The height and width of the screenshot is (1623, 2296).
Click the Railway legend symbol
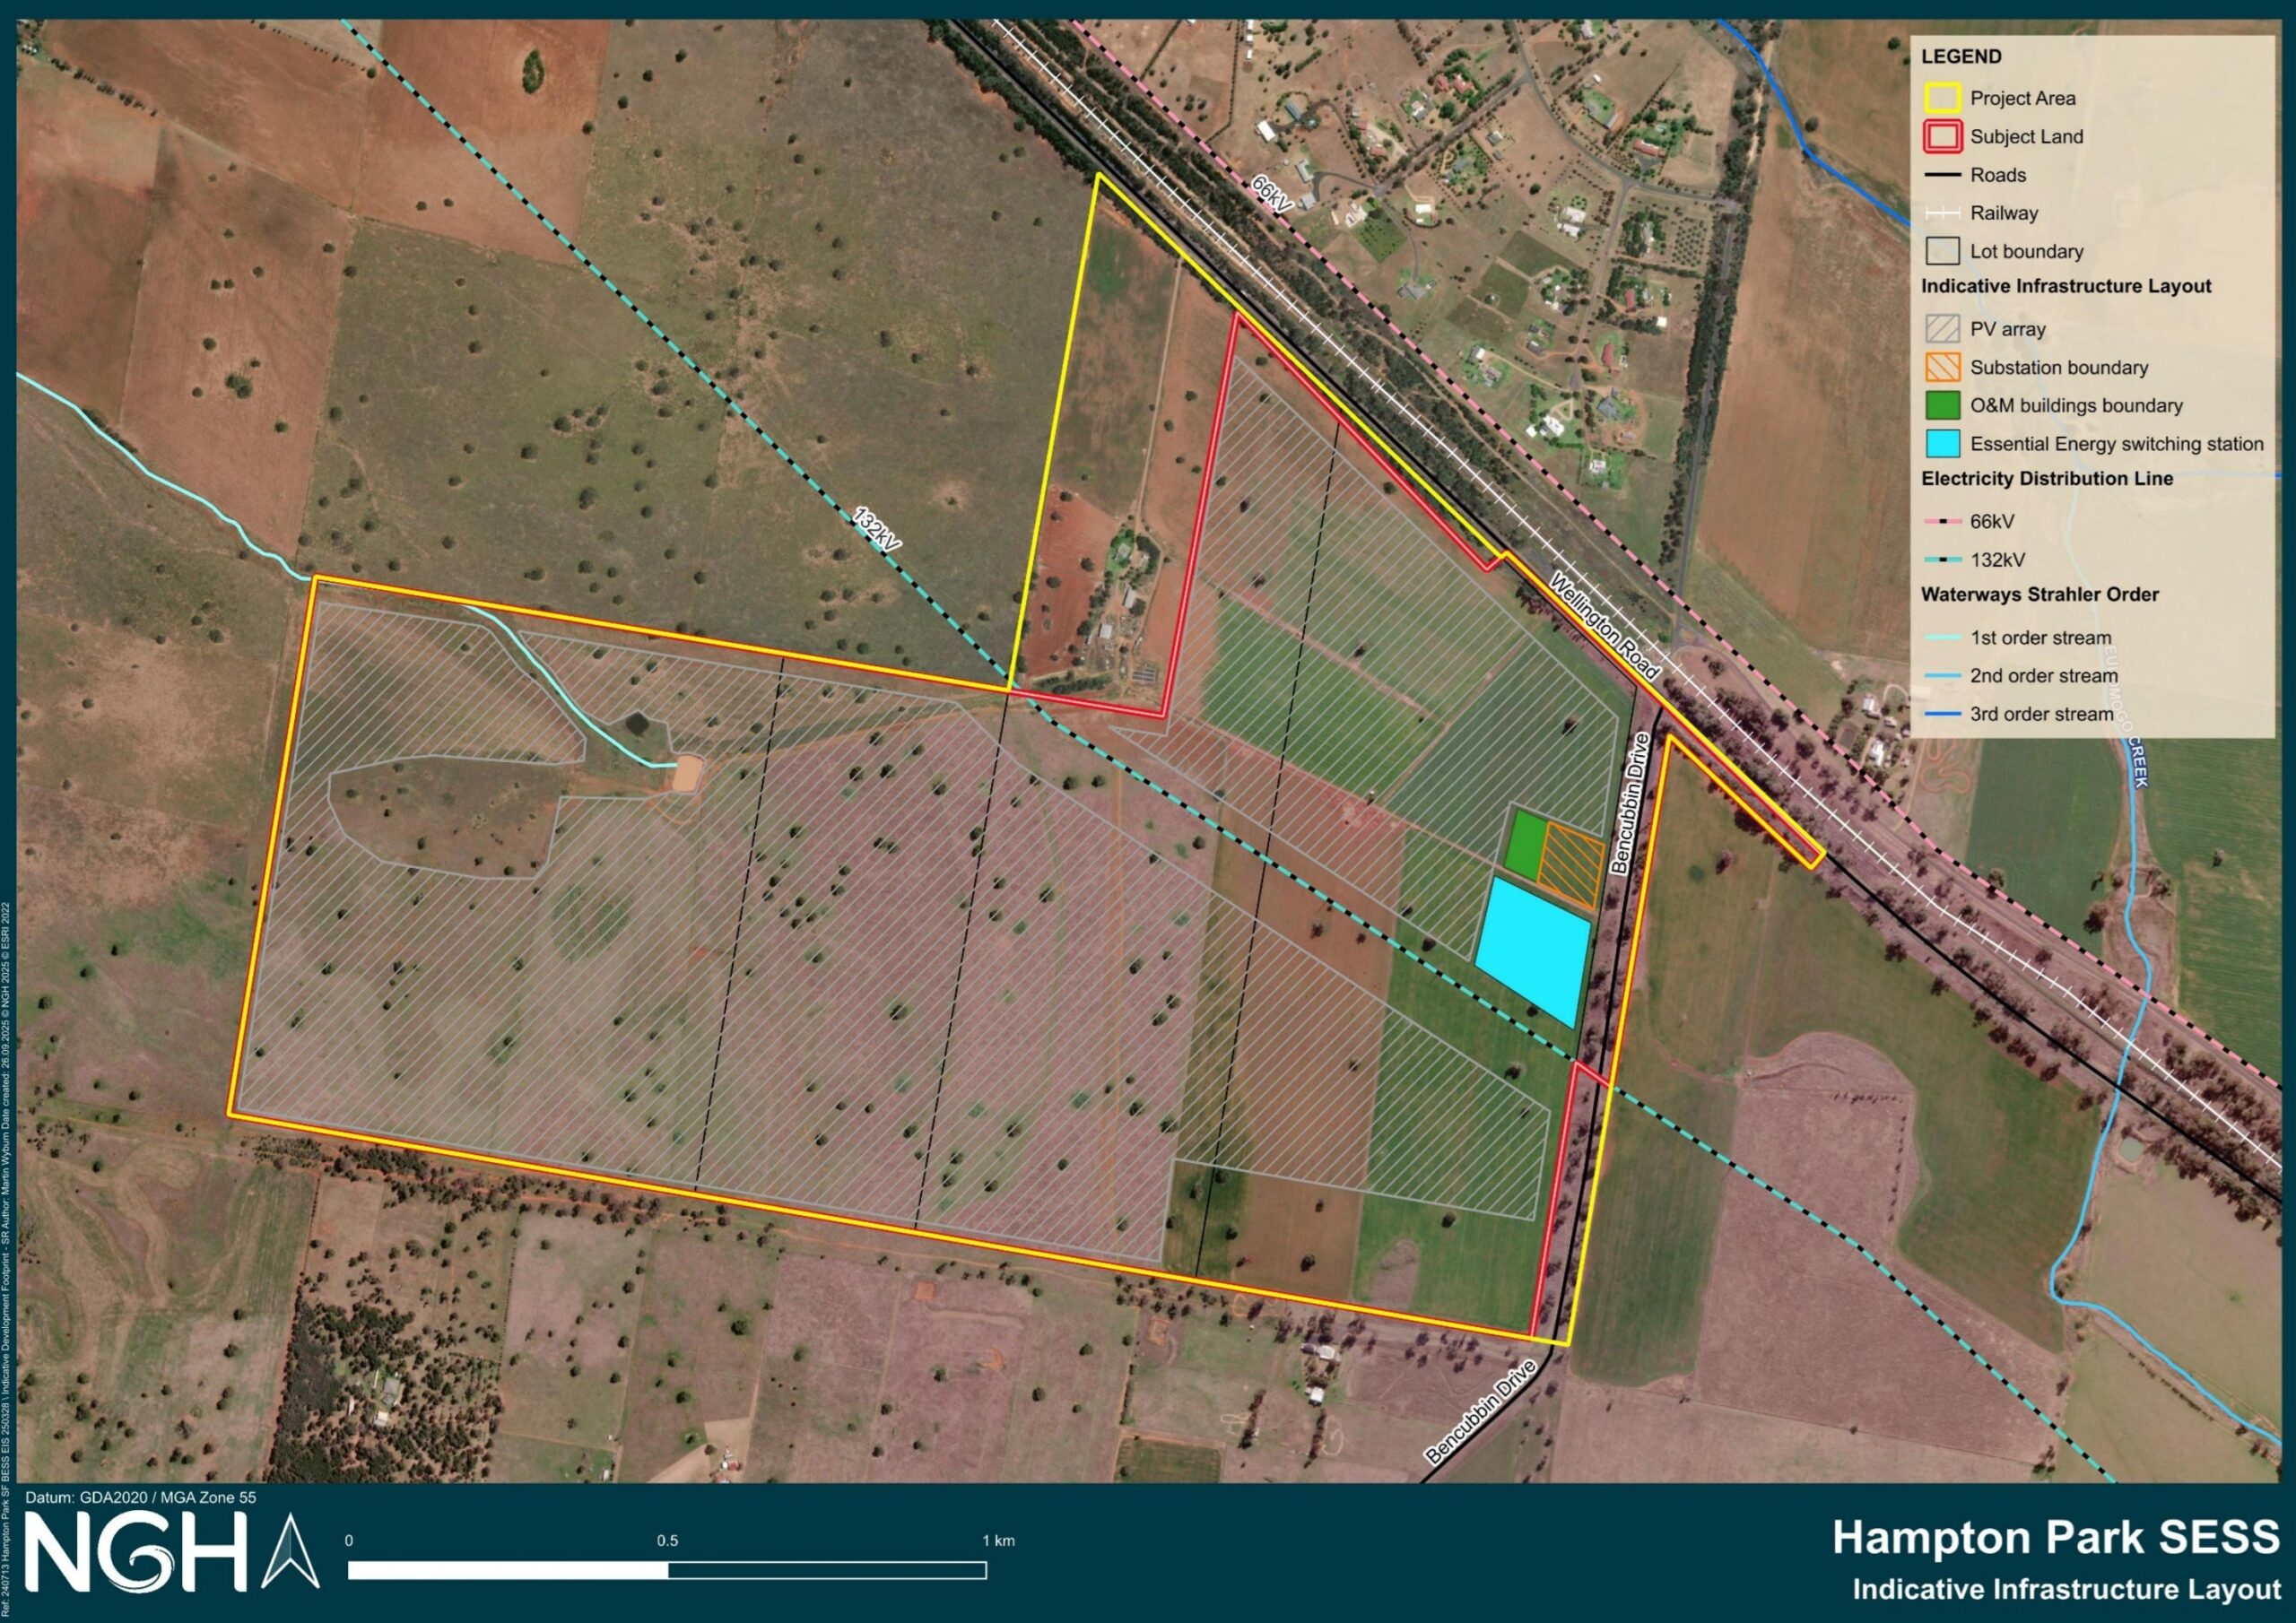[x=1941, y=213]
